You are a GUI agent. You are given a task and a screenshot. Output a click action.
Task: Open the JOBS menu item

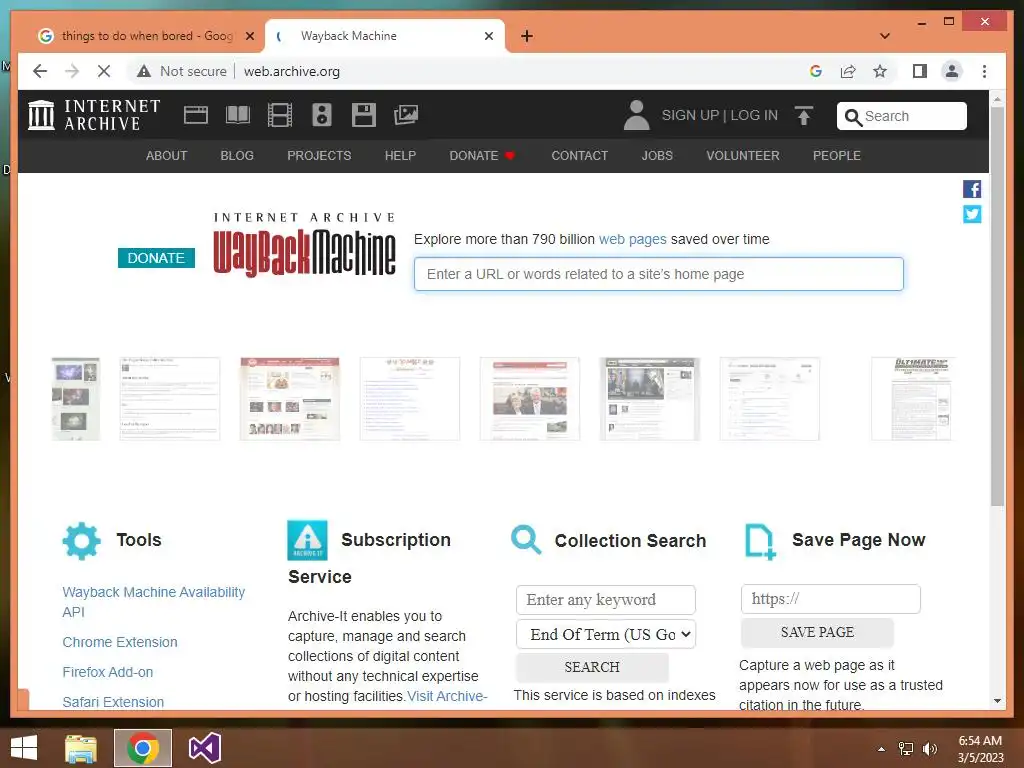657,156
